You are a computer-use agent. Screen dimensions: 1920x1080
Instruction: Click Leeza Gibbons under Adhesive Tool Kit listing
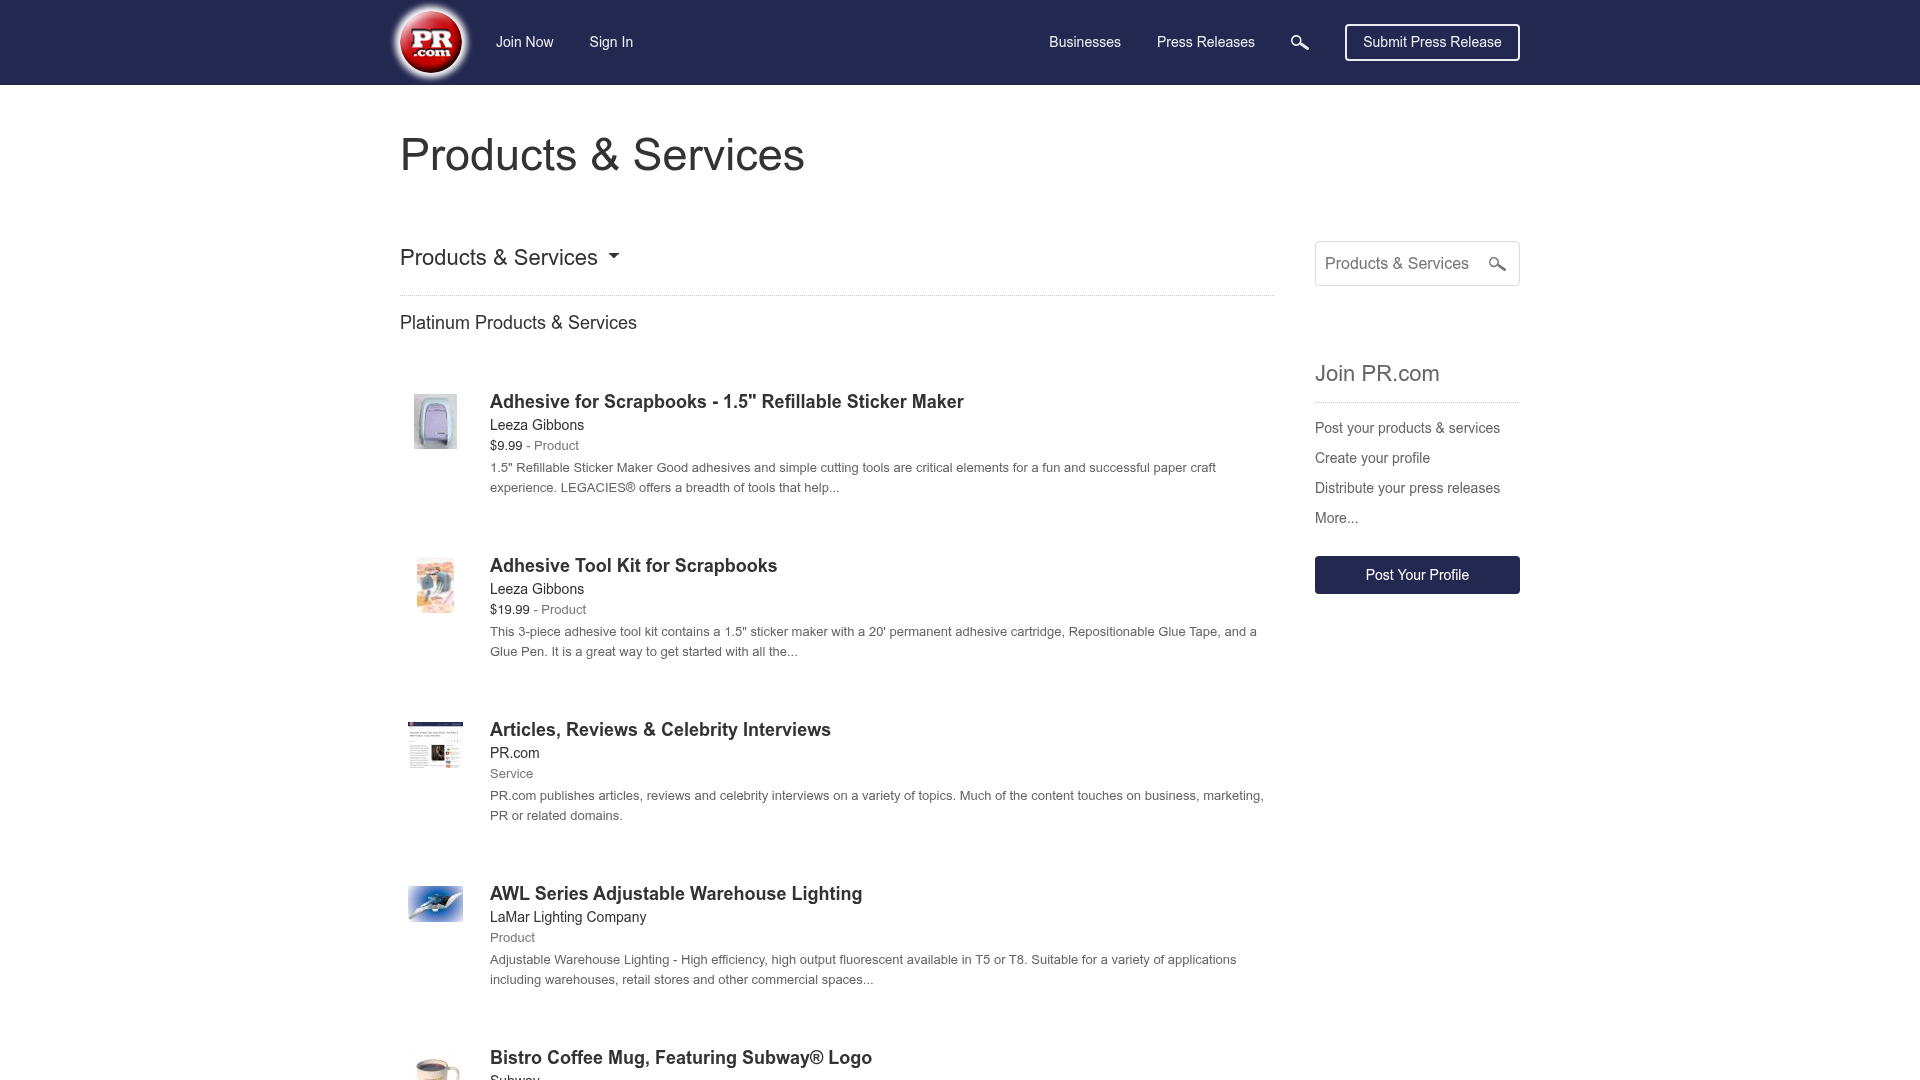tap(537, 589)
